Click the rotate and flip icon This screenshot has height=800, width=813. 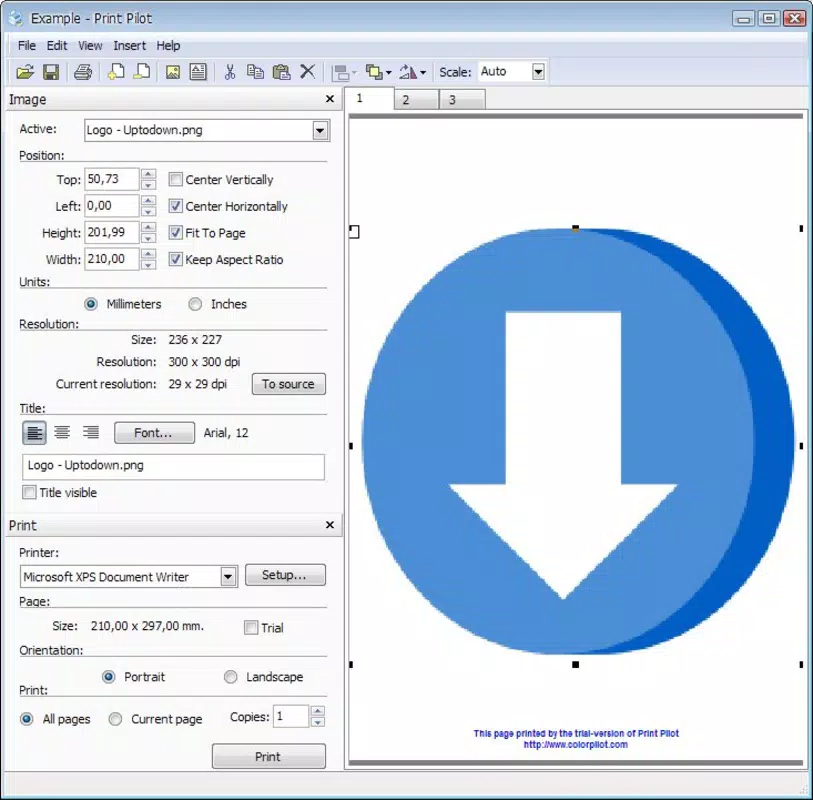coord(408,72)
